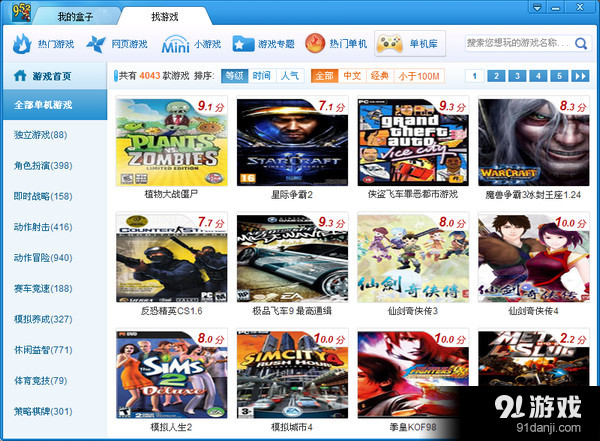Go to page 4

(x=538, y=76)
